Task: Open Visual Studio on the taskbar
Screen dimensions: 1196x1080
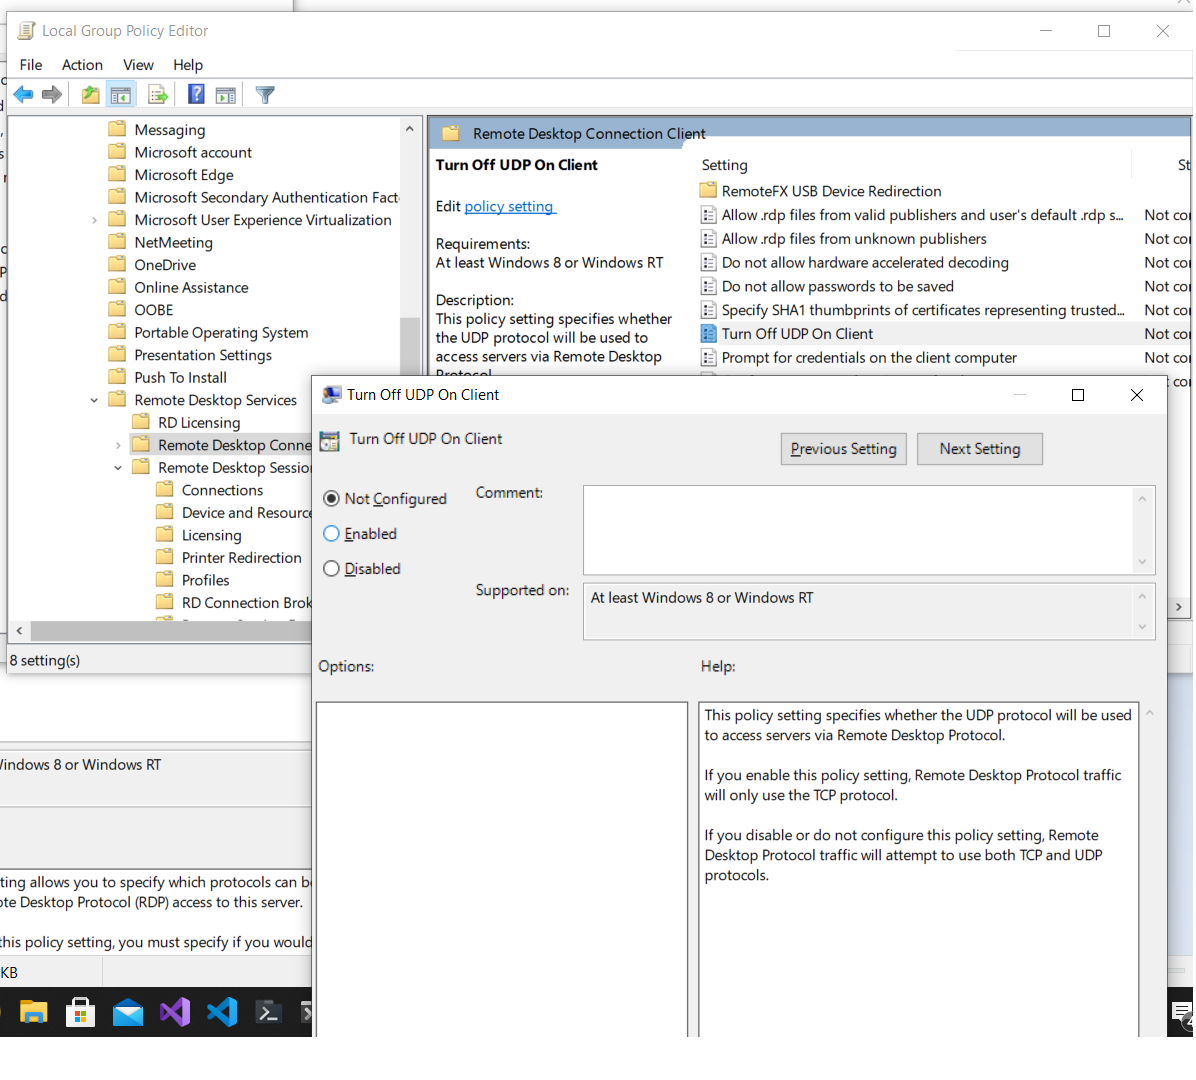Action: (x=175, y=1012)
